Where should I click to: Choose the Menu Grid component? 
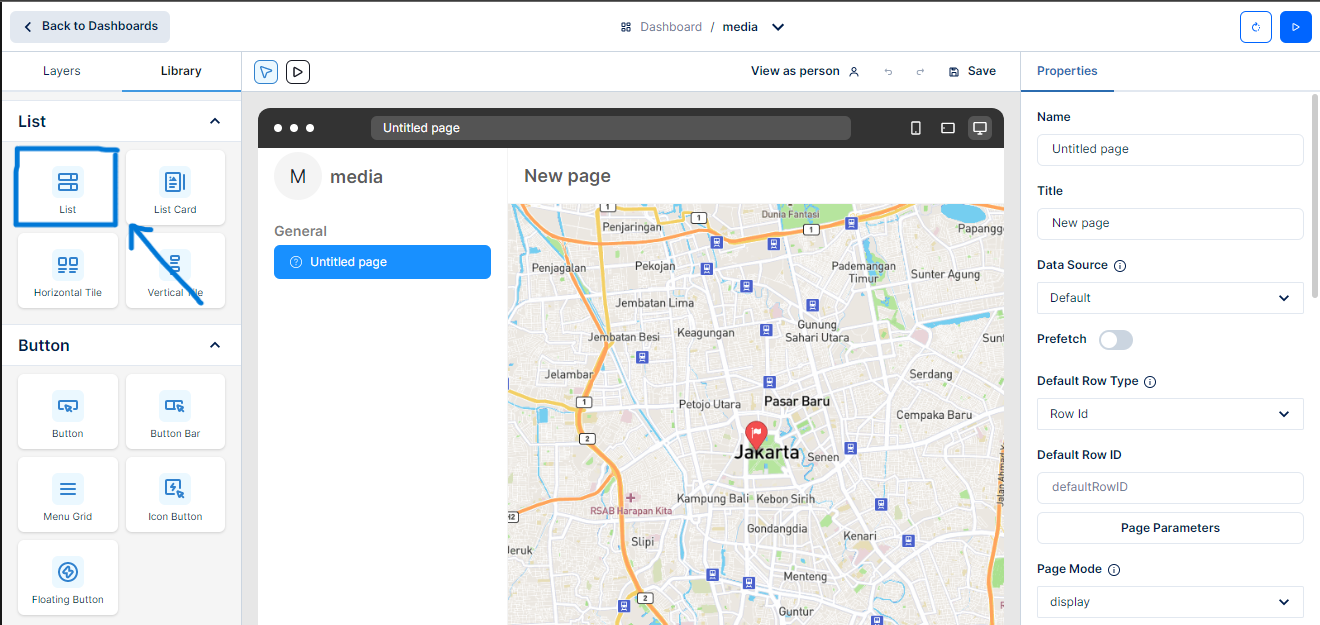68,495
